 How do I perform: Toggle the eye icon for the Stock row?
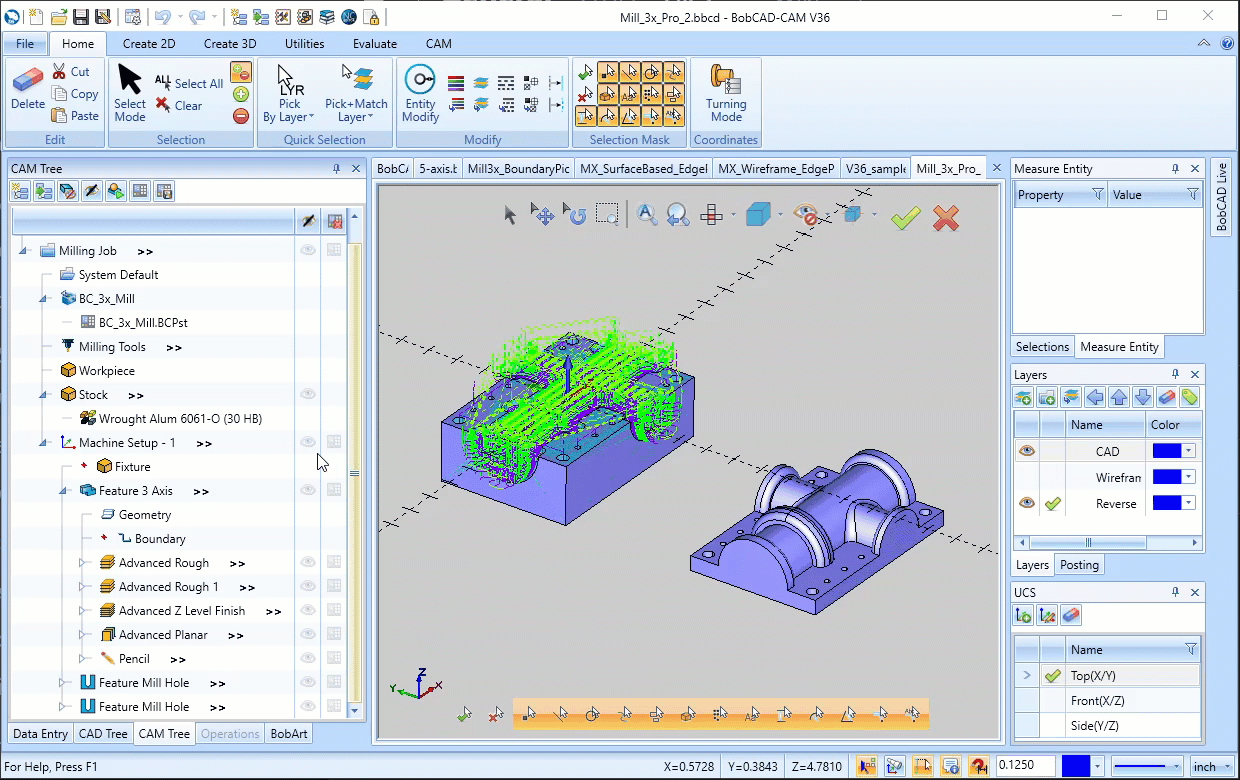click(308, 395)
